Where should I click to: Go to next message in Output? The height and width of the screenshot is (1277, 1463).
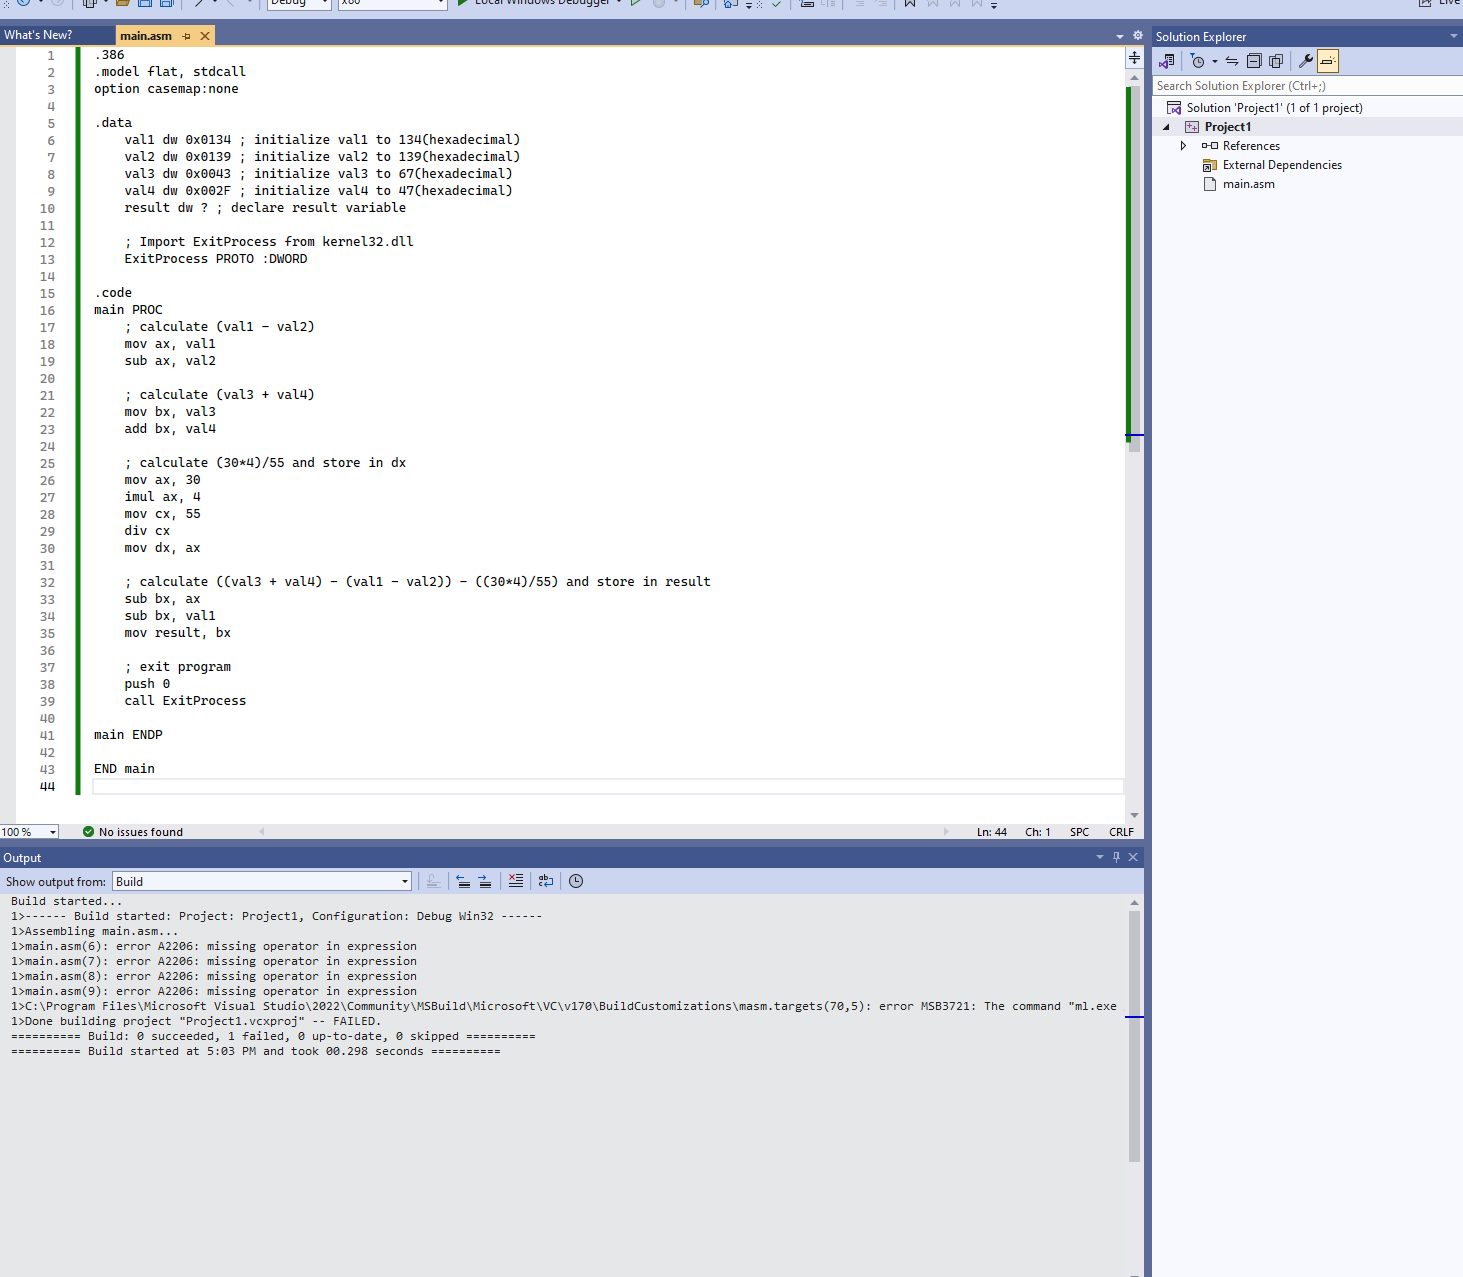point(485,881)
